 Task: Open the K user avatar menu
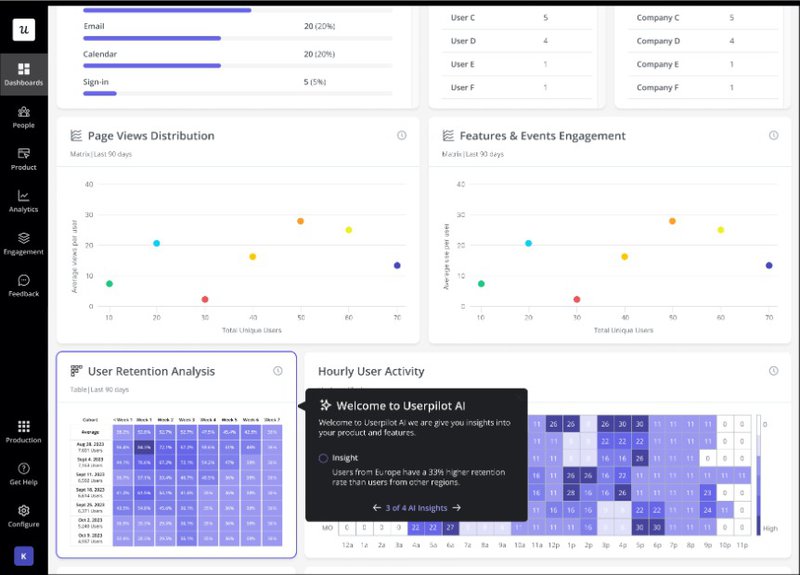[23, 555]
